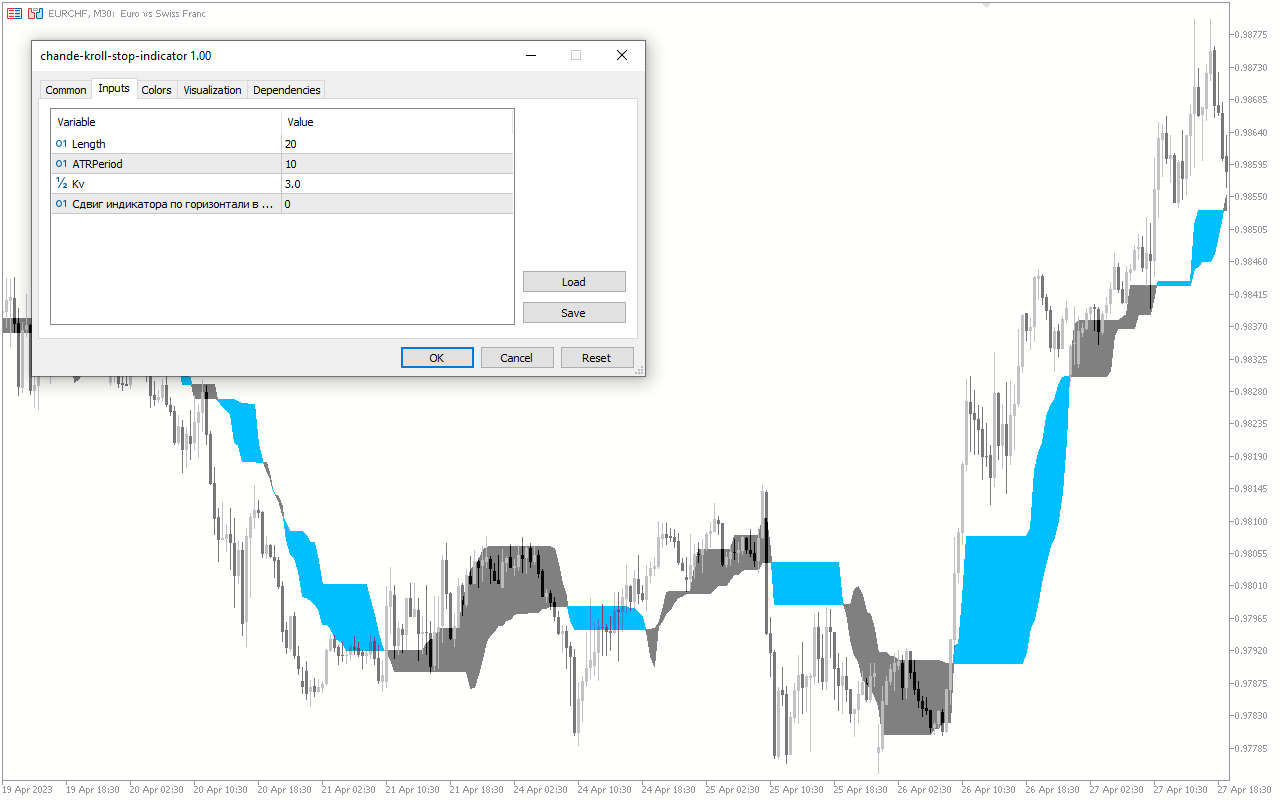The image size is (1280, 800).
Task: Click the 0.98010 price axis label
Action: coord(1251,586)
